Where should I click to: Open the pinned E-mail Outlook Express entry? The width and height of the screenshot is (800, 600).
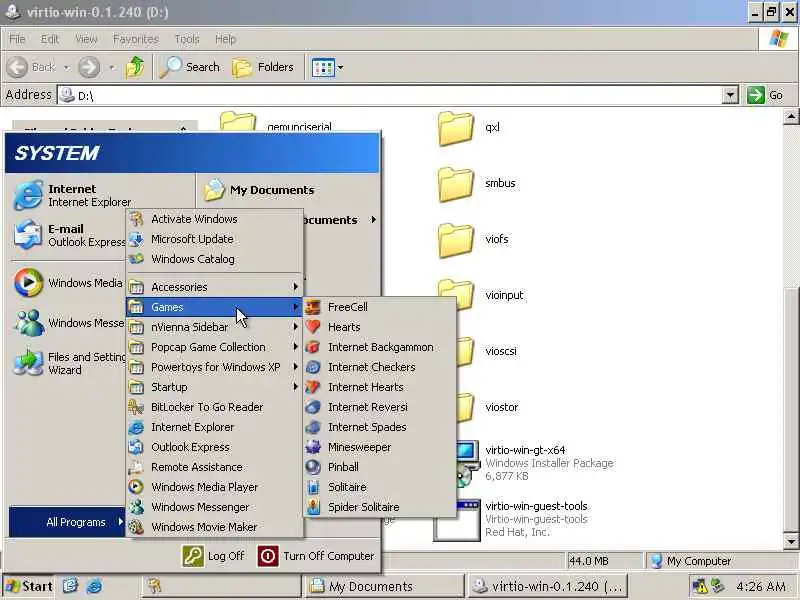[x=69, y=235]
